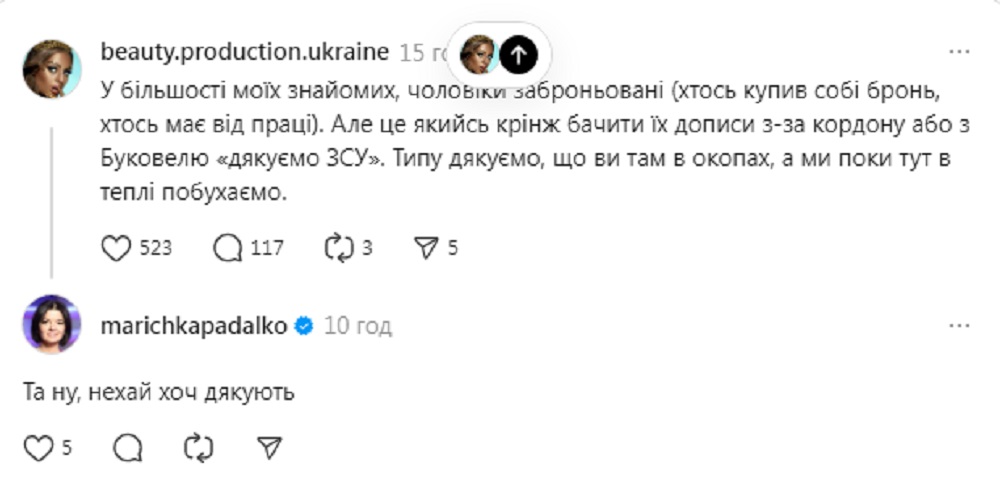View the 523 likes count on the post
This screenshot has width=1000, height=487.
tap(155, 248)
